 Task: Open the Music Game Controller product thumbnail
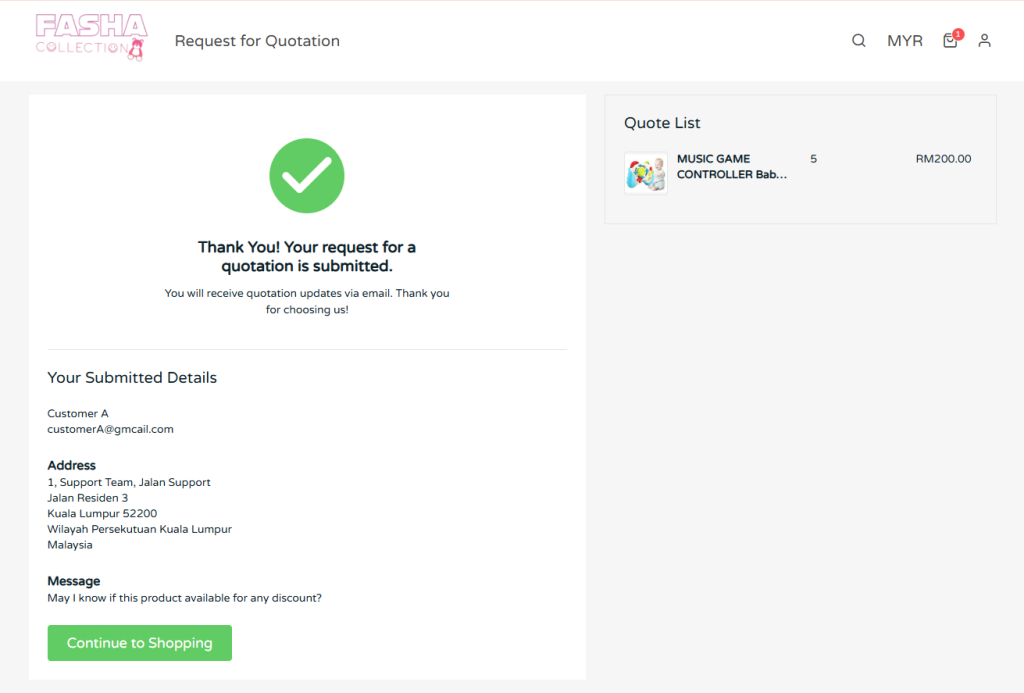[646, 174]
